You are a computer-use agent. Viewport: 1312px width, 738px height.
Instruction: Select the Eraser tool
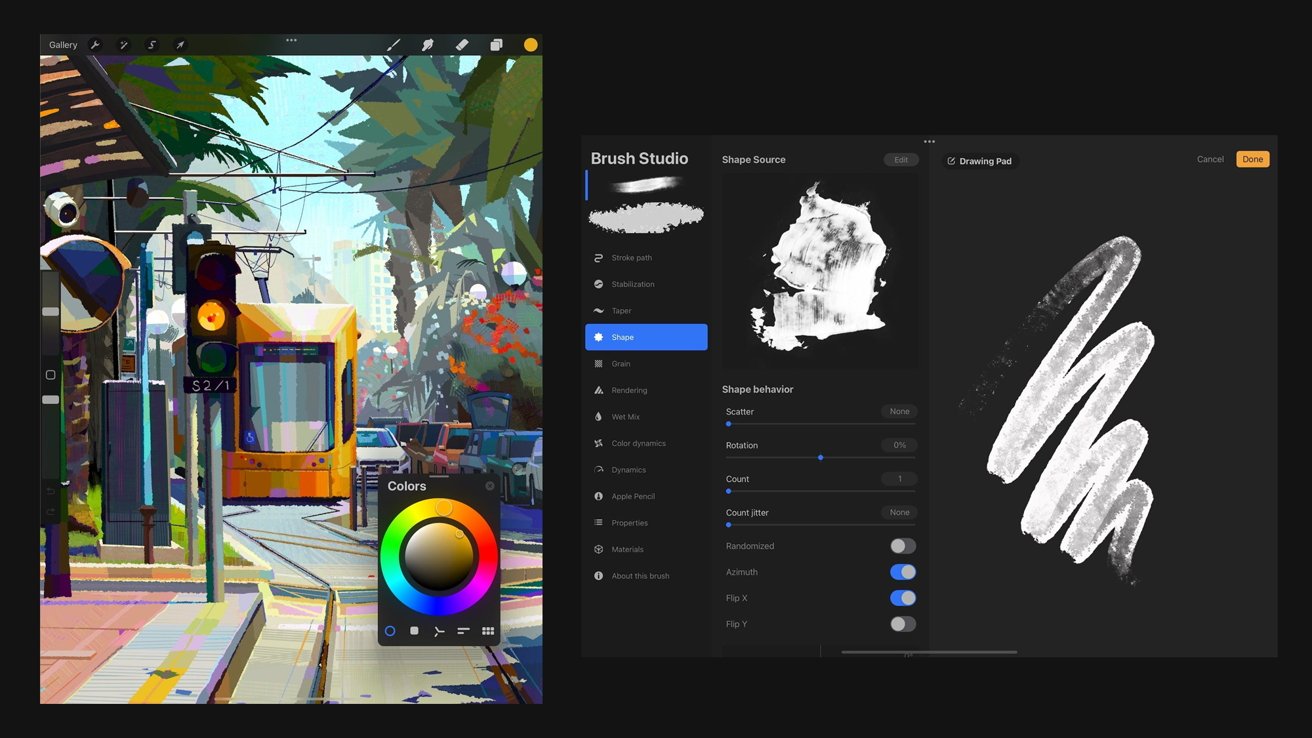462,45
